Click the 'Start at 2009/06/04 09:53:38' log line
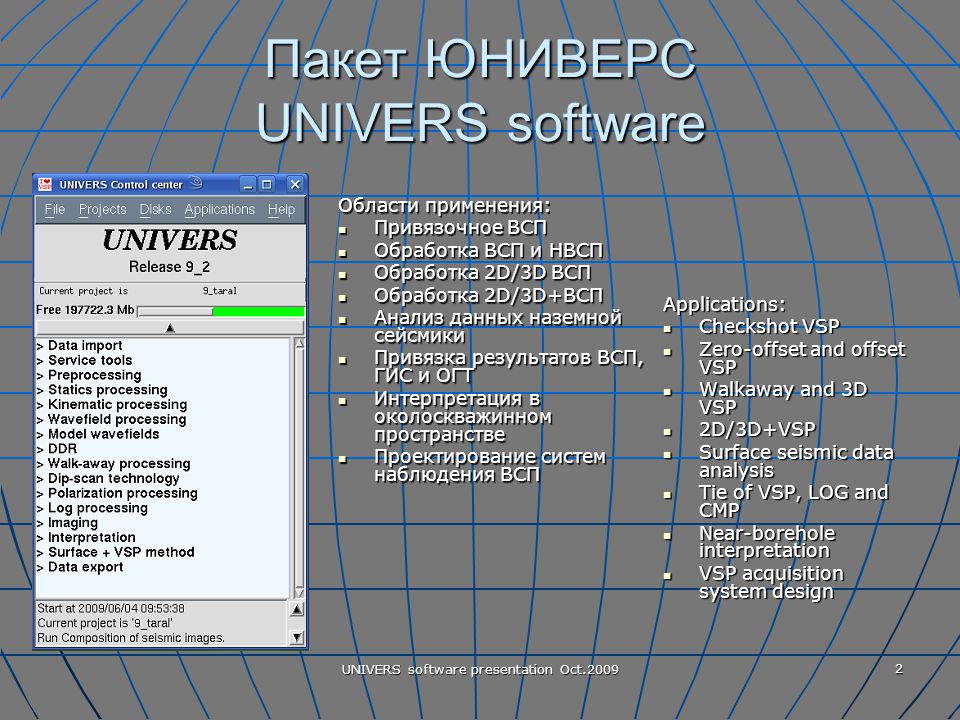This screenshot has height=720, width=960. coord(111,609)
